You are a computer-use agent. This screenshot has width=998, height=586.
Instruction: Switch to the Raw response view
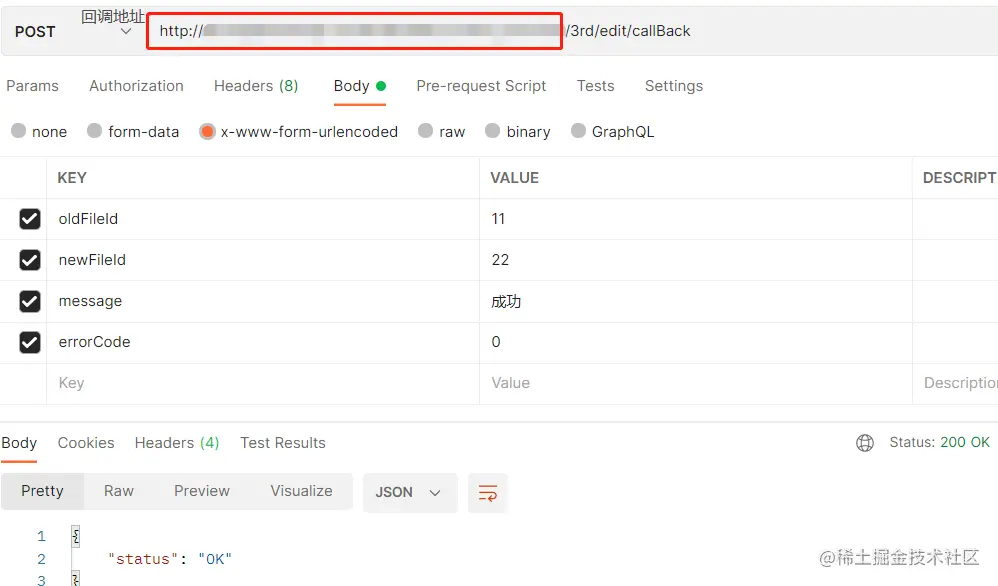119,491
